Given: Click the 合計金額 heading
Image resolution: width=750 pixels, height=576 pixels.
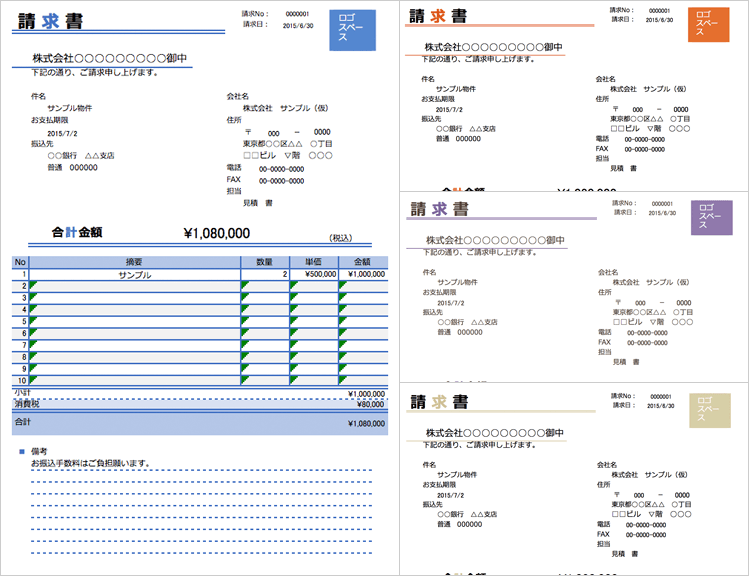Looking at the screenshot, I should tap(77, 233).
